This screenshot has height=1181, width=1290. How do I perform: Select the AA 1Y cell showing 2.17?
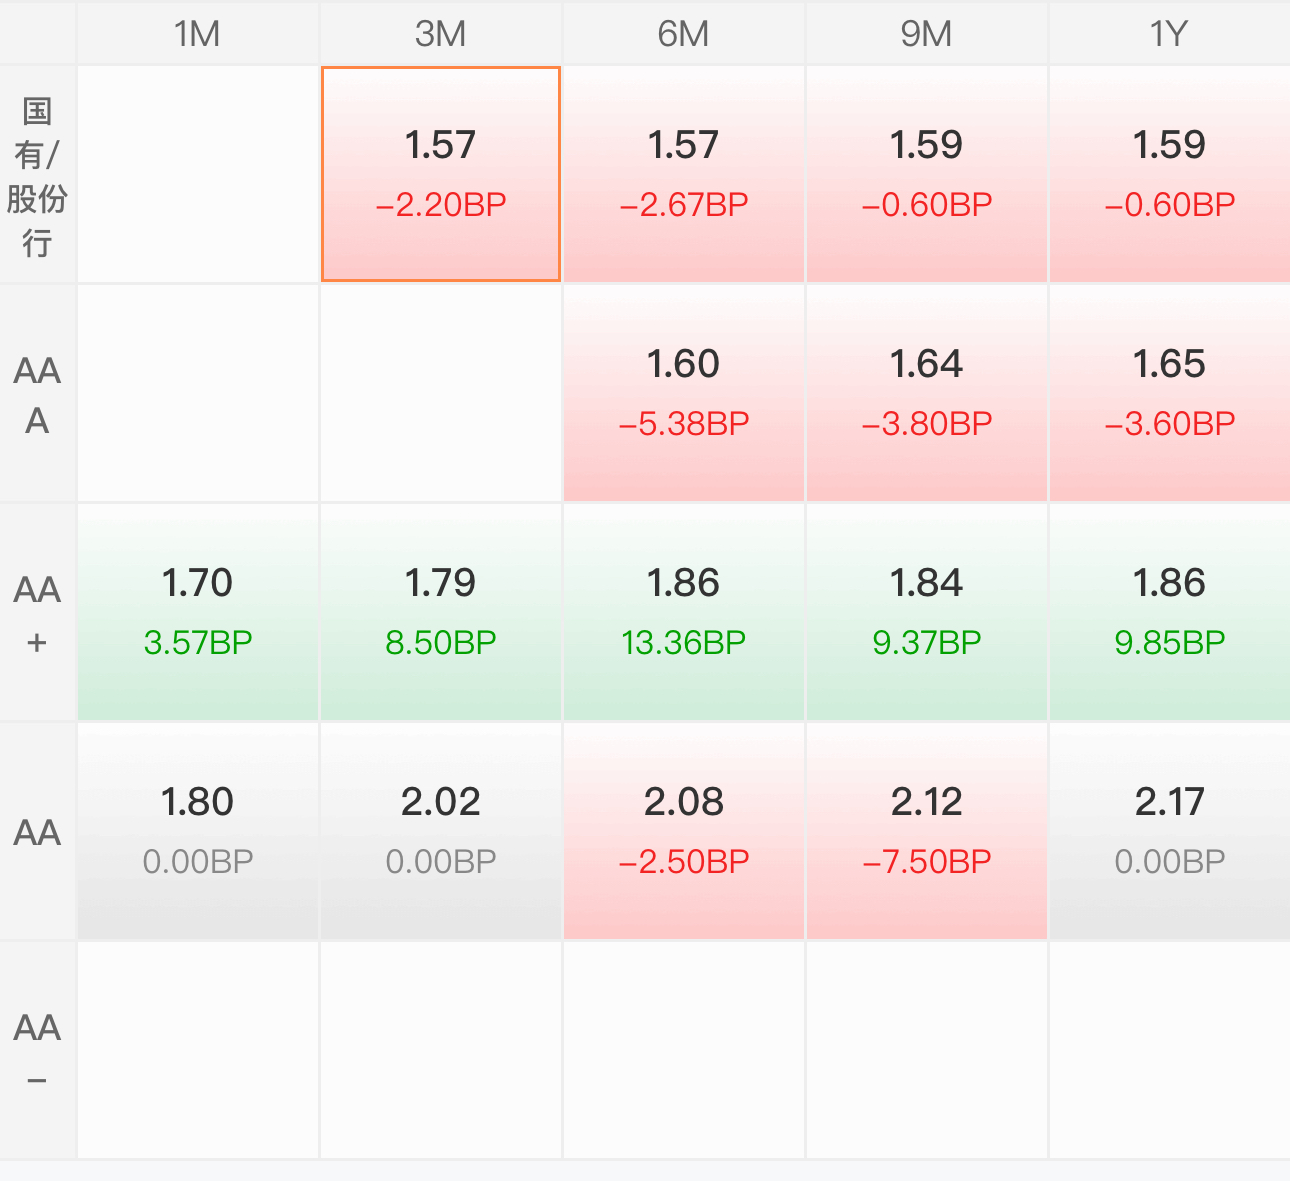(x=1170, y=832)
